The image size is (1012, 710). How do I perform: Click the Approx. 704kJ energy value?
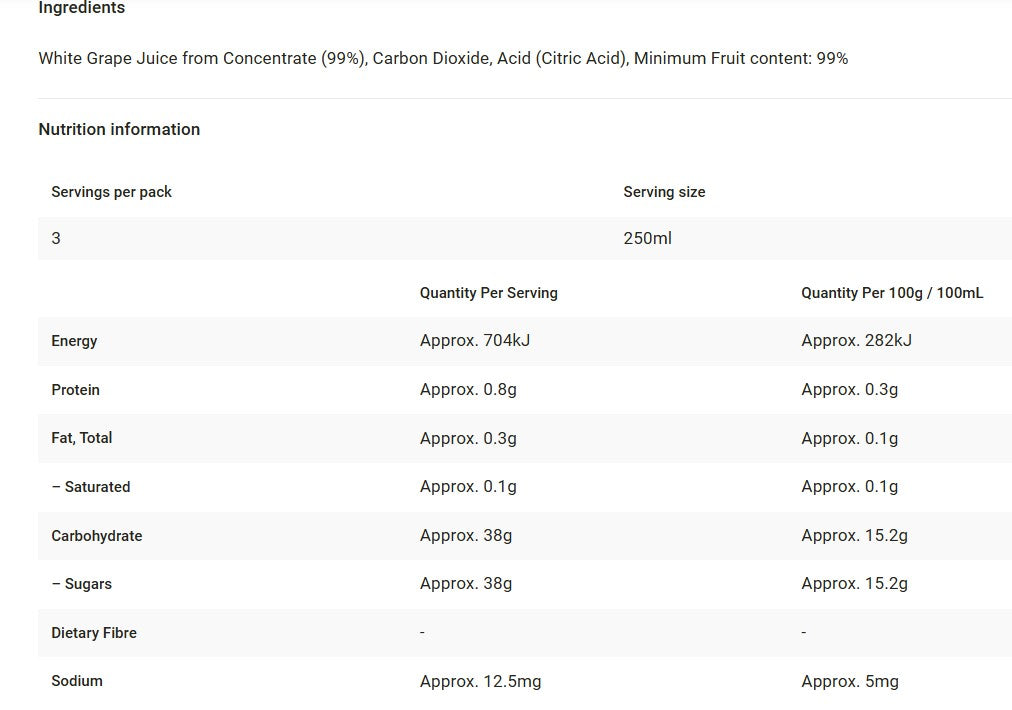tap(475, 340)
